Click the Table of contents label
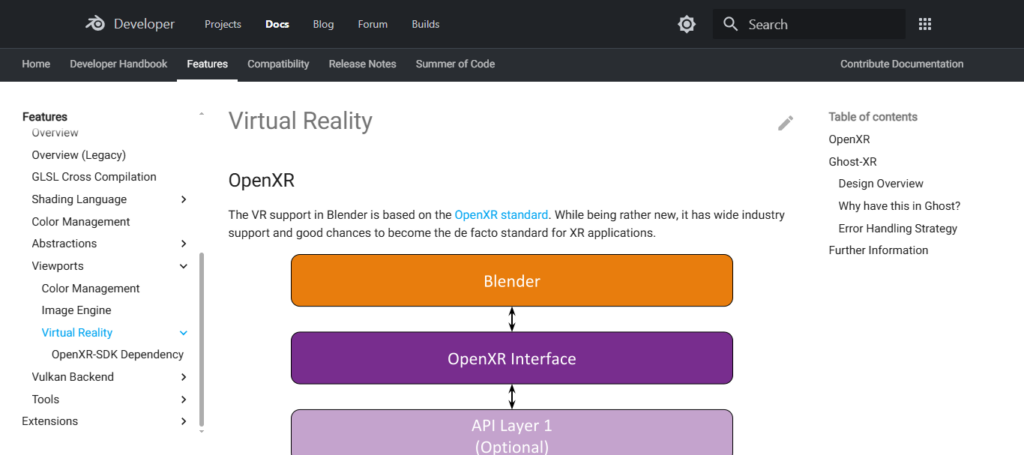Image resolution: width=1024 pixels, height=455 pixels. (873, 117)
